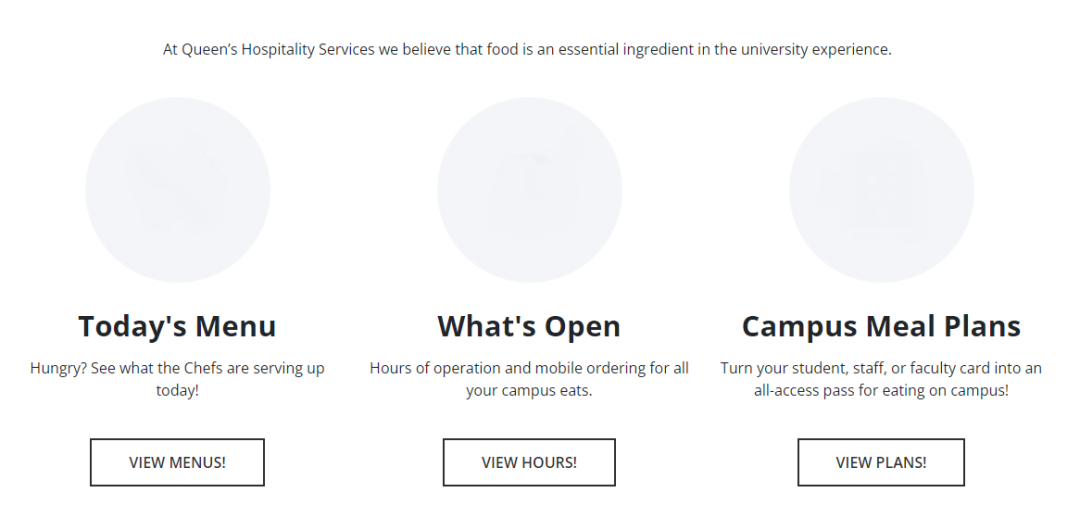Click the word 'Chefs' in menu description
This screenshot has height=518, width=1080.
[x=203, y=368]
